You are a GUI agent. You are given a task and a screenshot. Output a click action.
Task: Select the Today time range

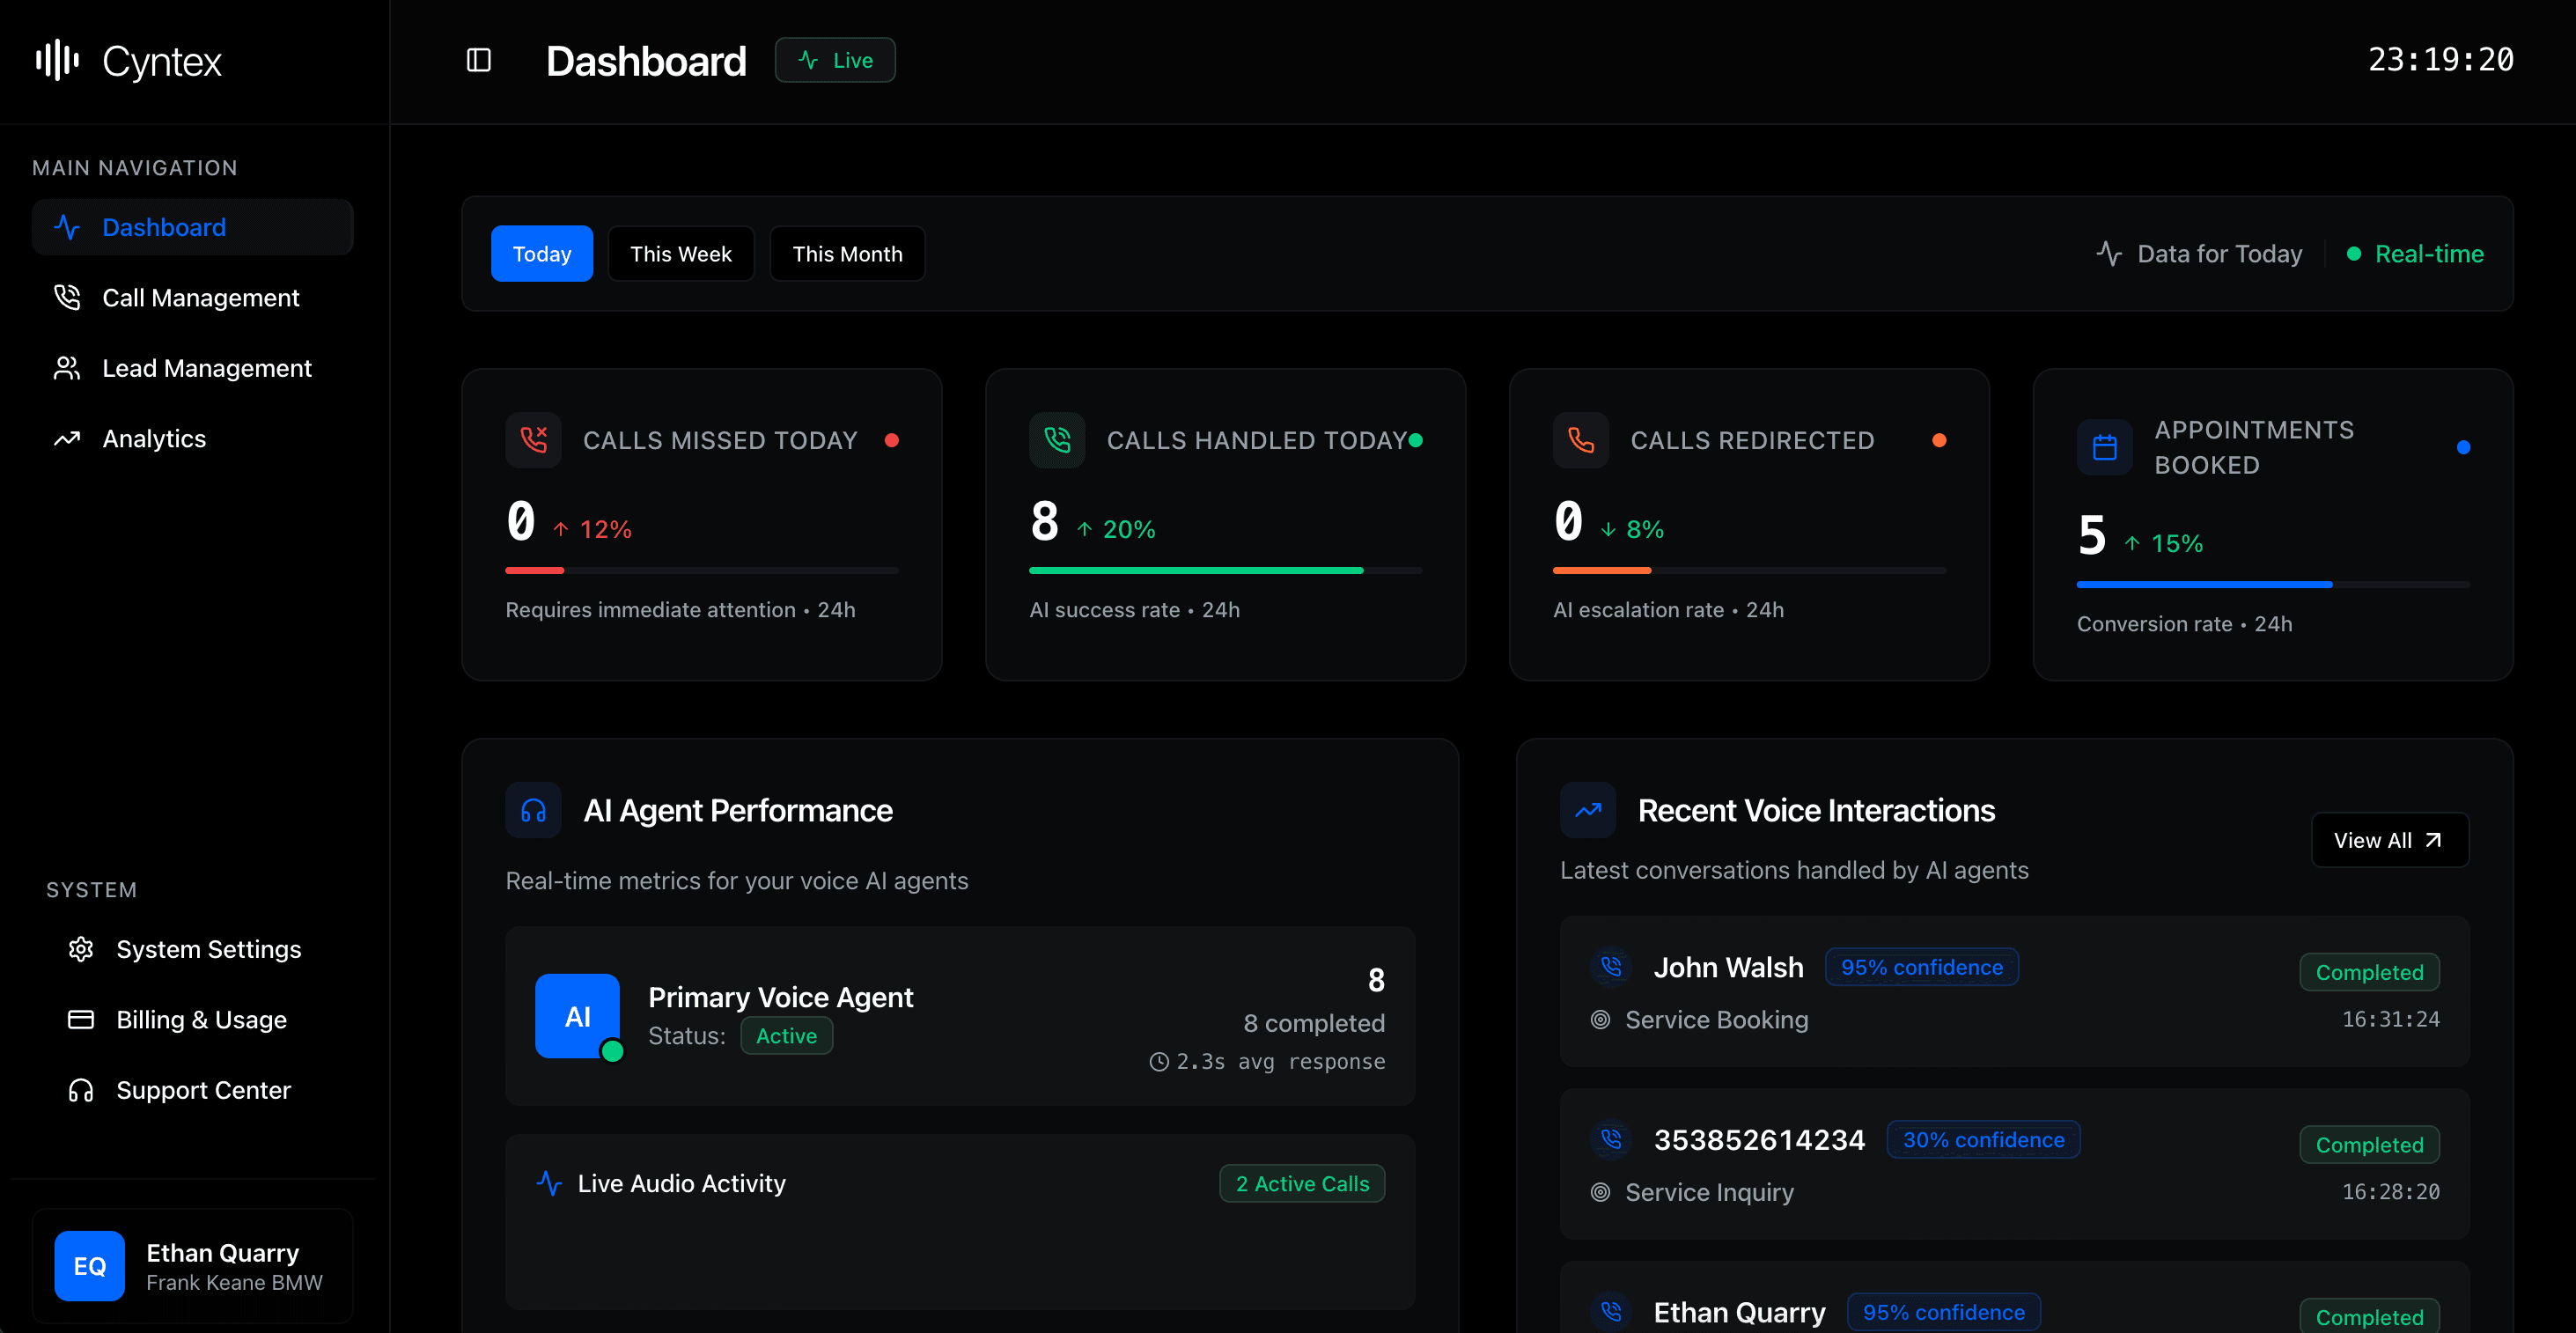click(542, 254)
